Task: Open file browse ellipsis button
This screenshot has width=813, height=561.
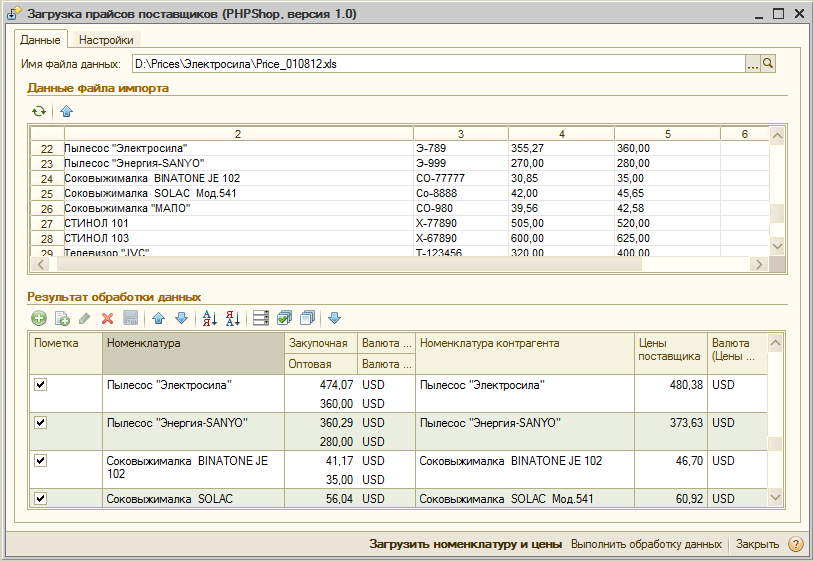Action: point(752,64)
